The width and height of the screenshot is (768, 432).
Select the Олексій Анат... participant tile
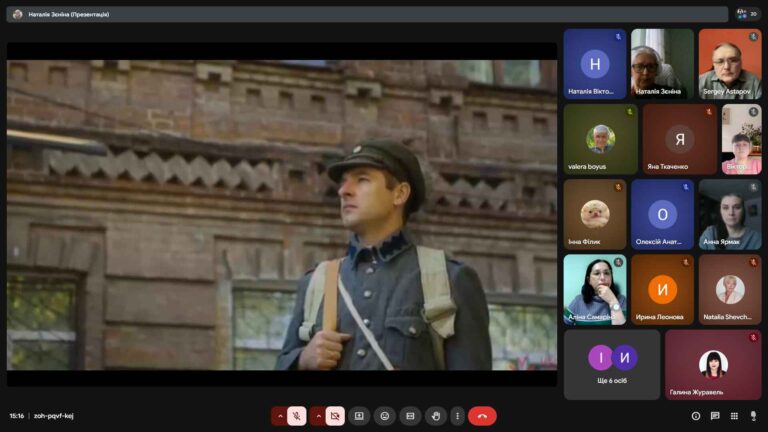662,215
